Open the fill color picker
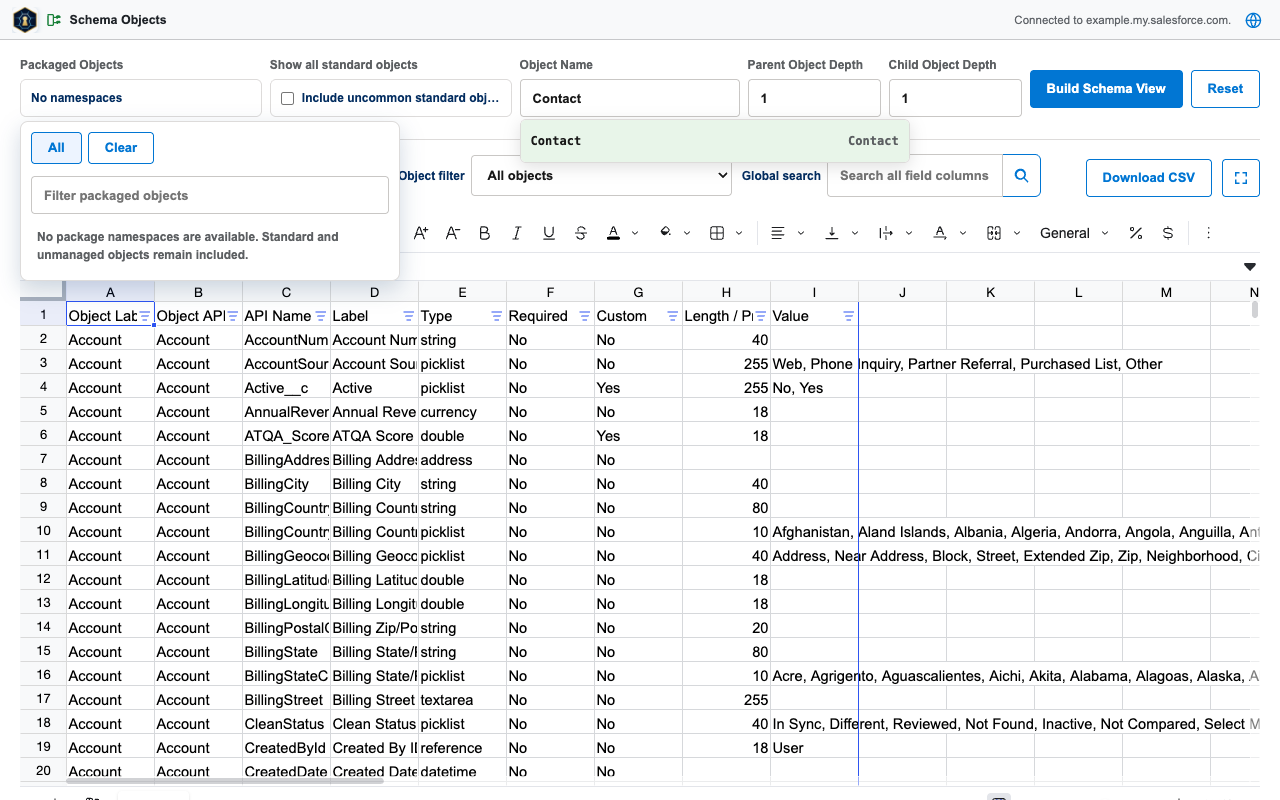The height and width of the screenshot is (800, 1280). coord(666,233)
